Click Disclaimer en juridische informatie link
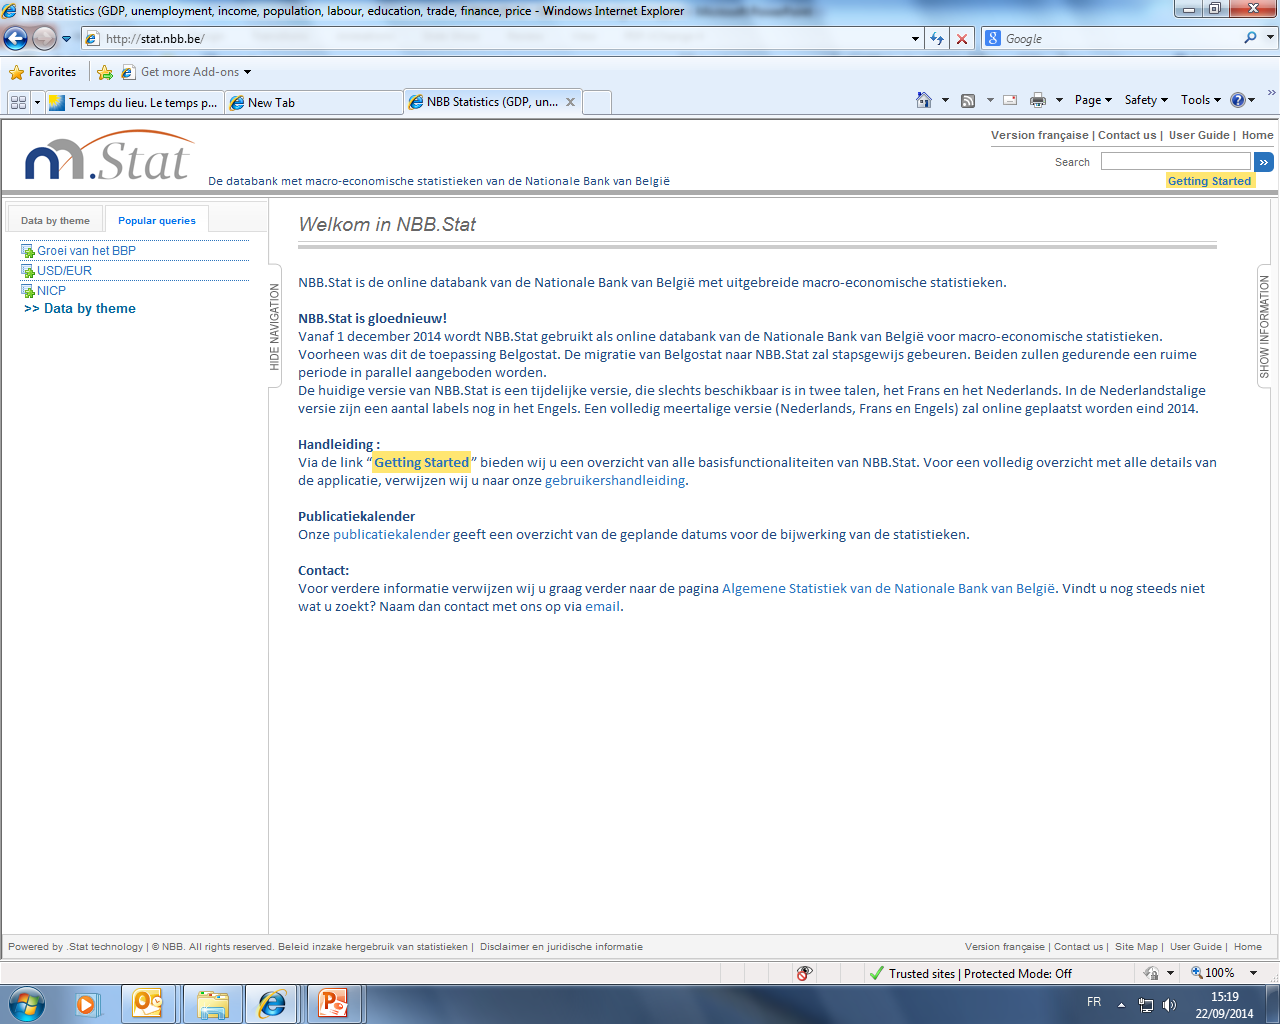Image resolution: width=1280 pixels, height=1024 pixels. [x=561, y=946]
